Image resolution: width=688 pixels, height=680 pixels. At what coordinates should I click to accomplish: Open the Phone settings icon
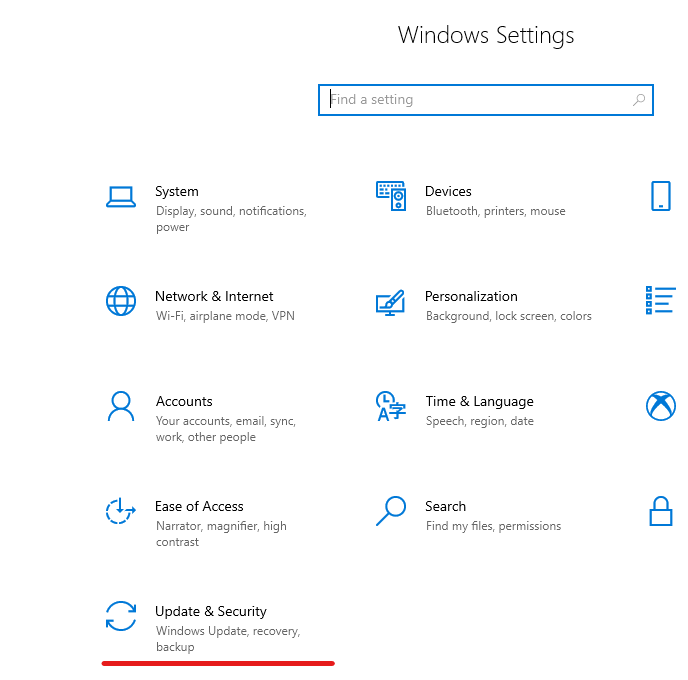click(x=660, y=196)
